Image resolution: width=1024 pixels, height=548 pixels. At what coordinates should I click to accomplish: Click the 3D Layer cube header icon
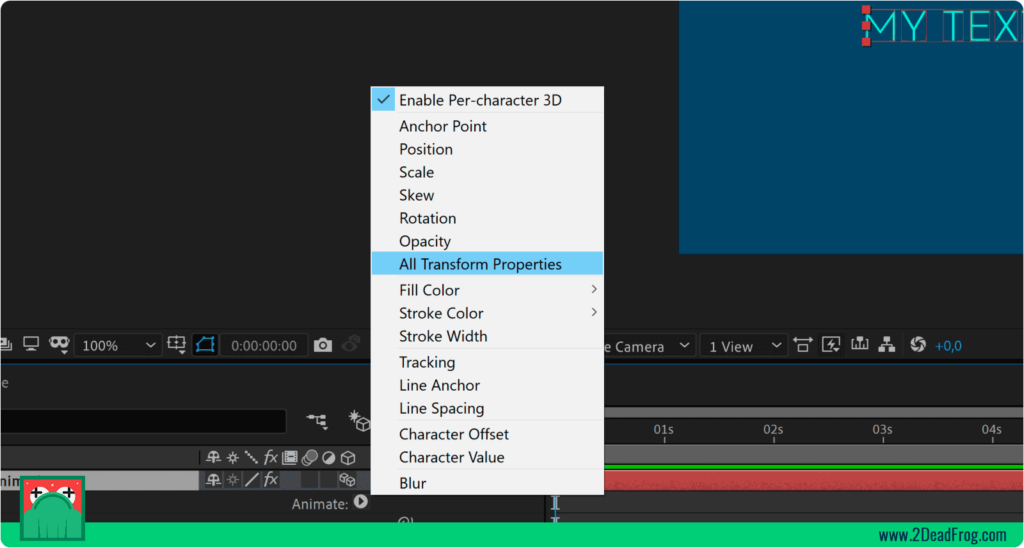coord(349,457)
